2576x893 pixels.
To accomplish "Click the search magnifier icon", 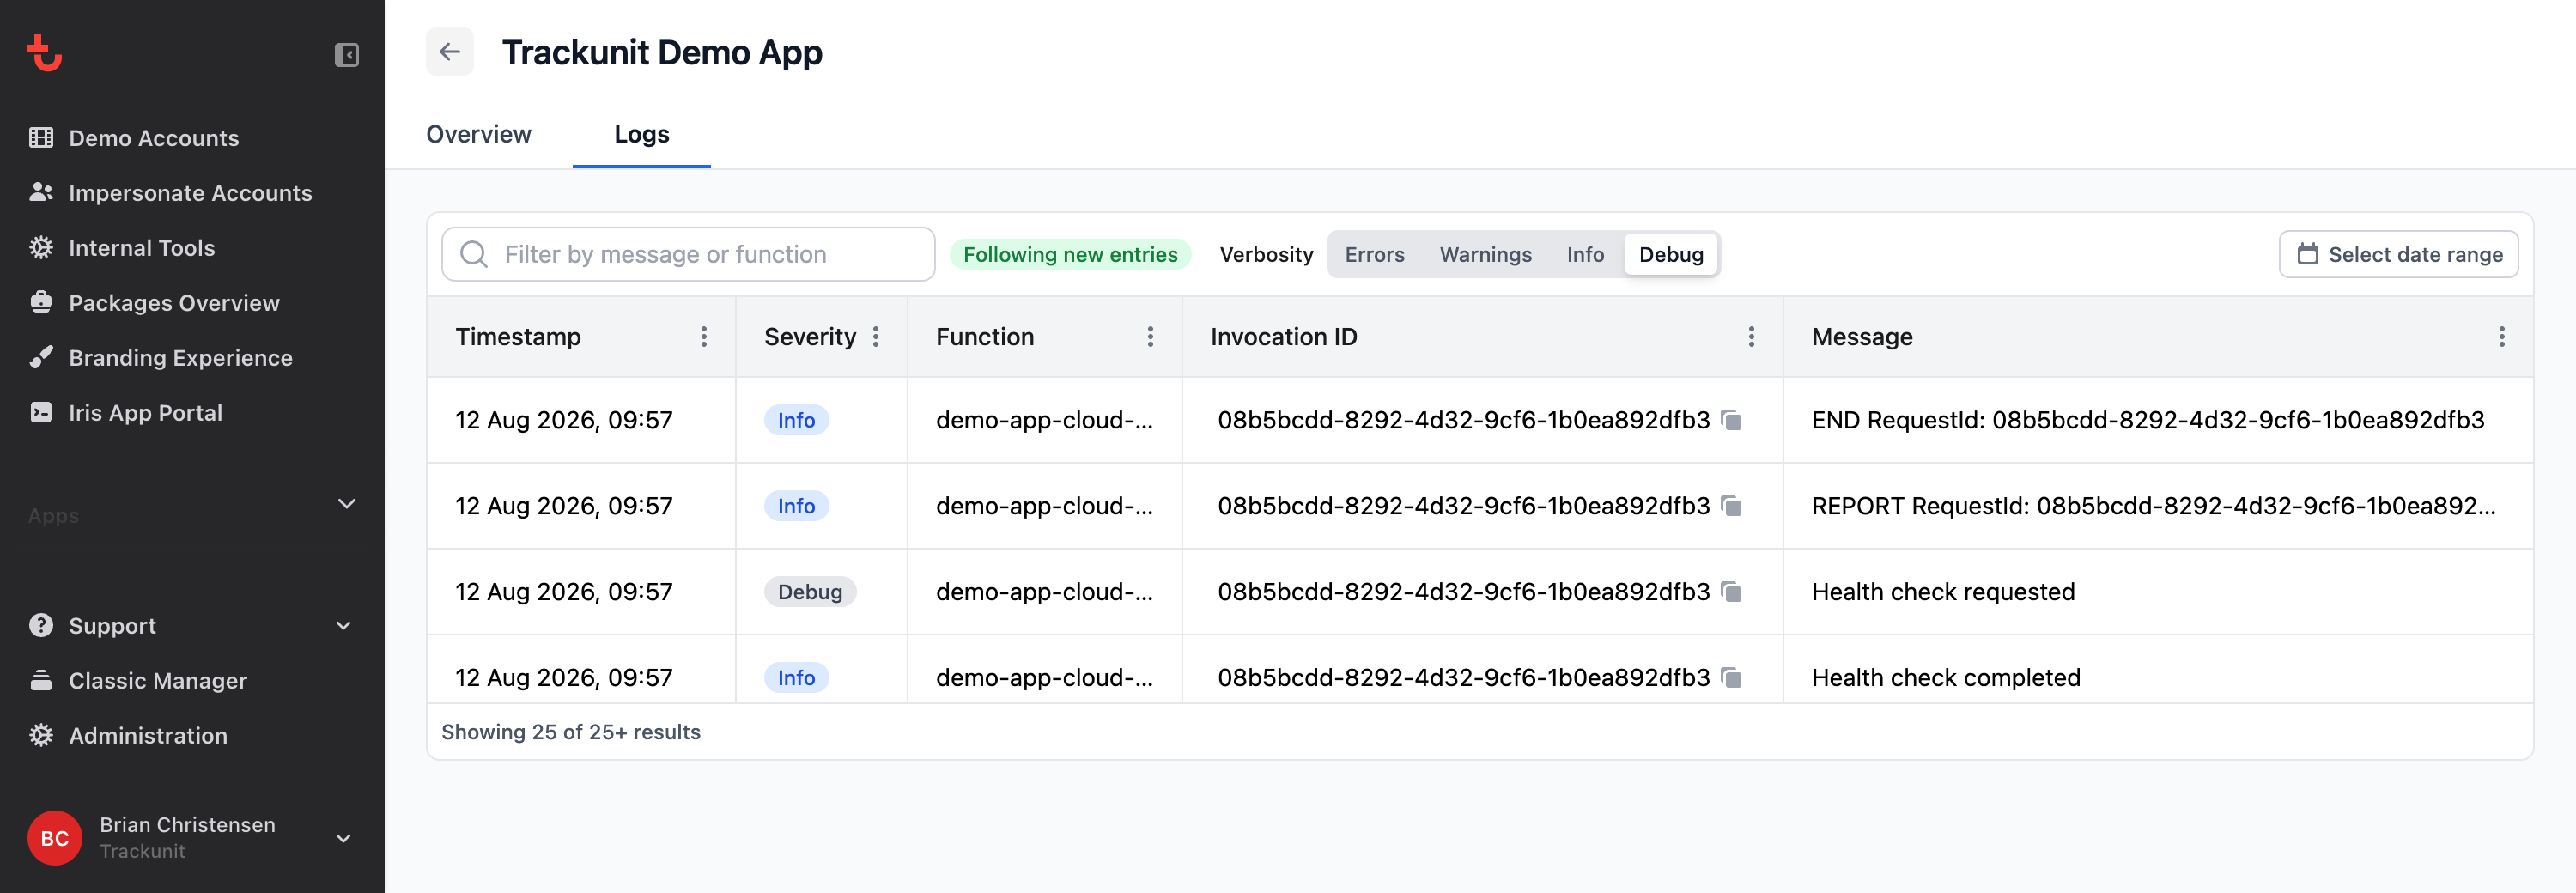I will coord(474,254).
